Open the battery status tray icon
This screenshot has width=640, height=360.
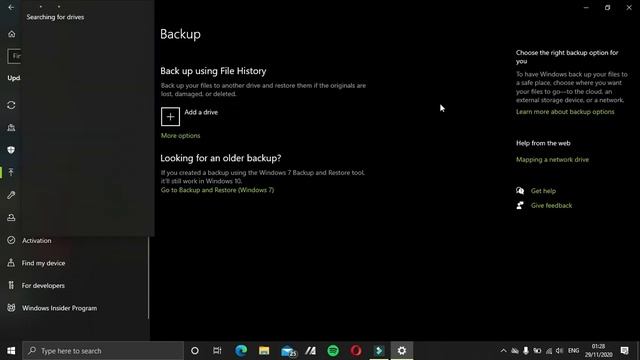(x=537, y=351)
